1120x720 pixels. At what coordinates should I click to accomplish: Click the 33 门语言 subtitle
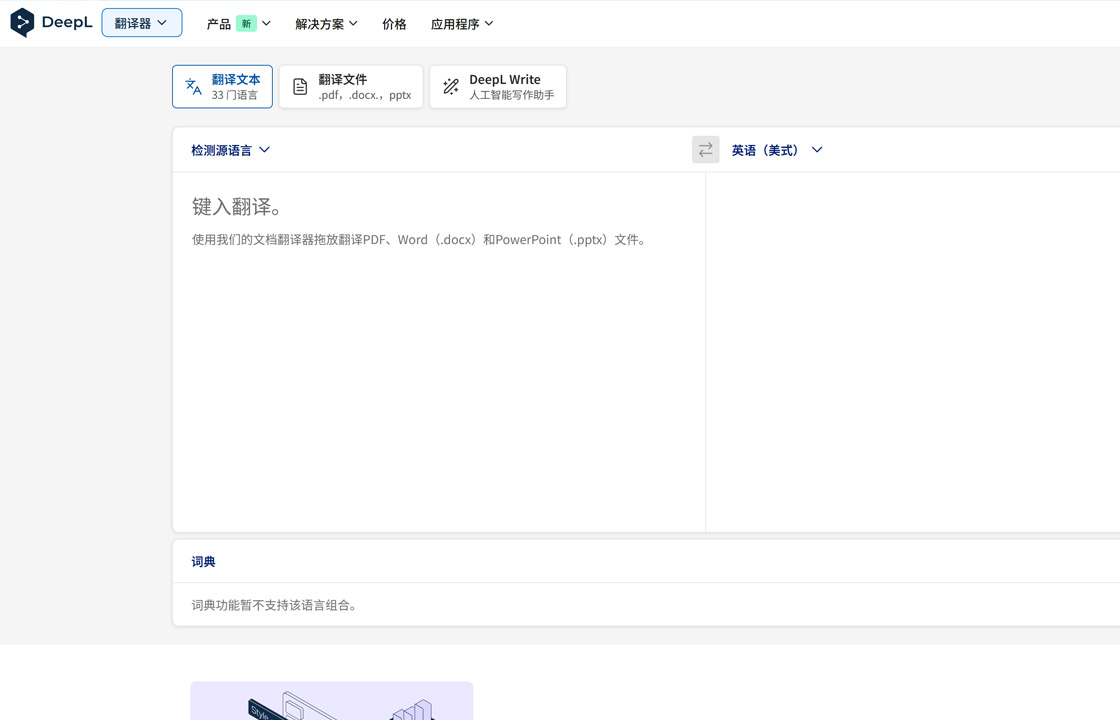pyautogui.click(x=234, y=95)
